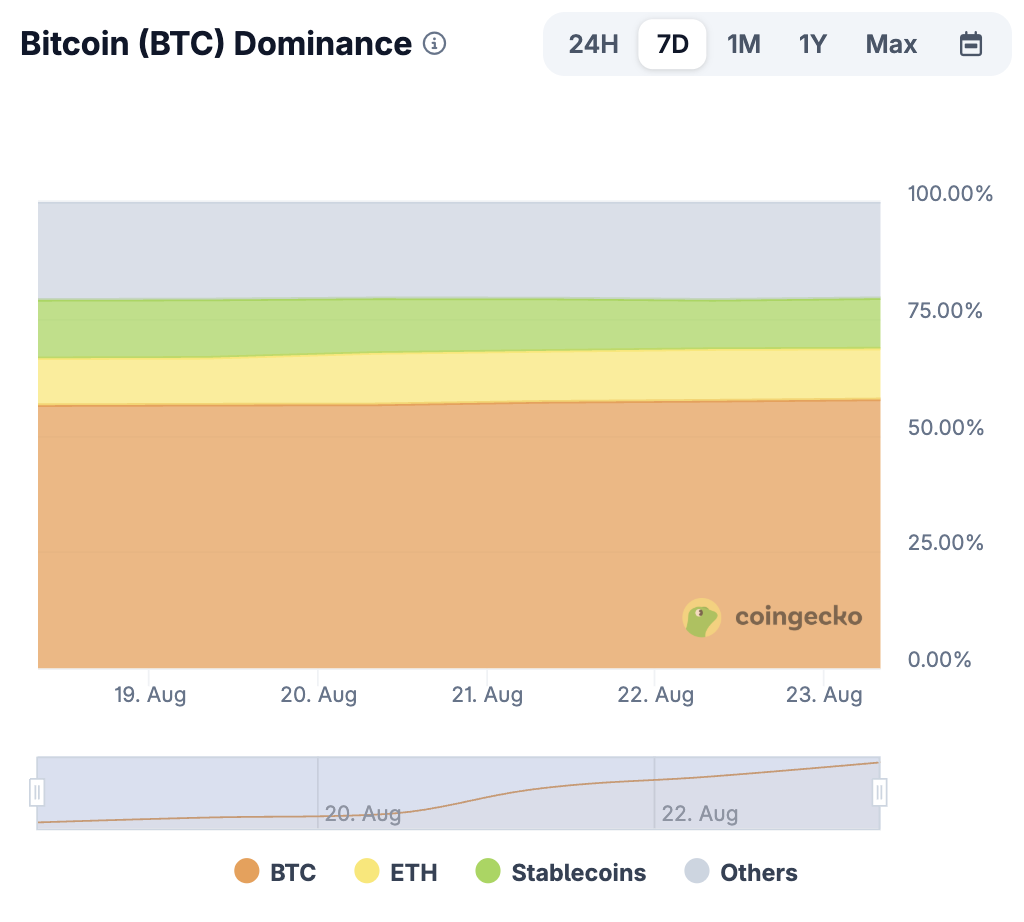Switch to the 24H time range
Image resolution: width=1024 pixels, height=922 pixels.
point(593,44)
